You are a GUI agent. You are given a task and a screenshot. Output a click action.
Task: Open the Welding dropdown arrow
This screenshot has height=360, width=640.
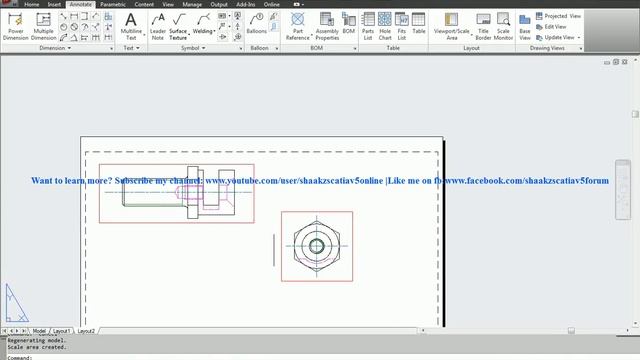[215, 31]
